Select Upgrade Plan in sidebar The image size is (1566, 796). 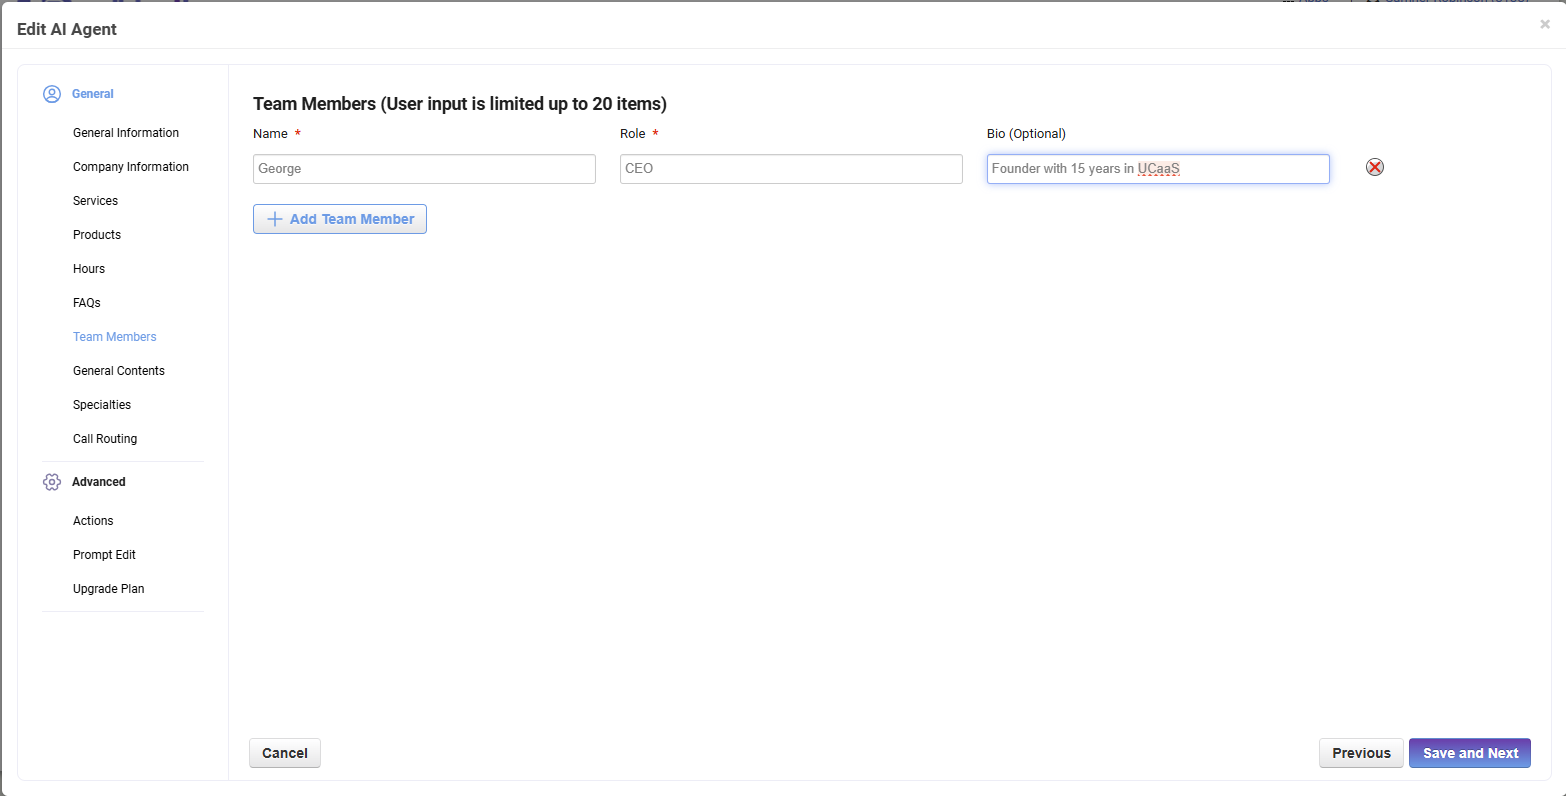click(109, 589)
